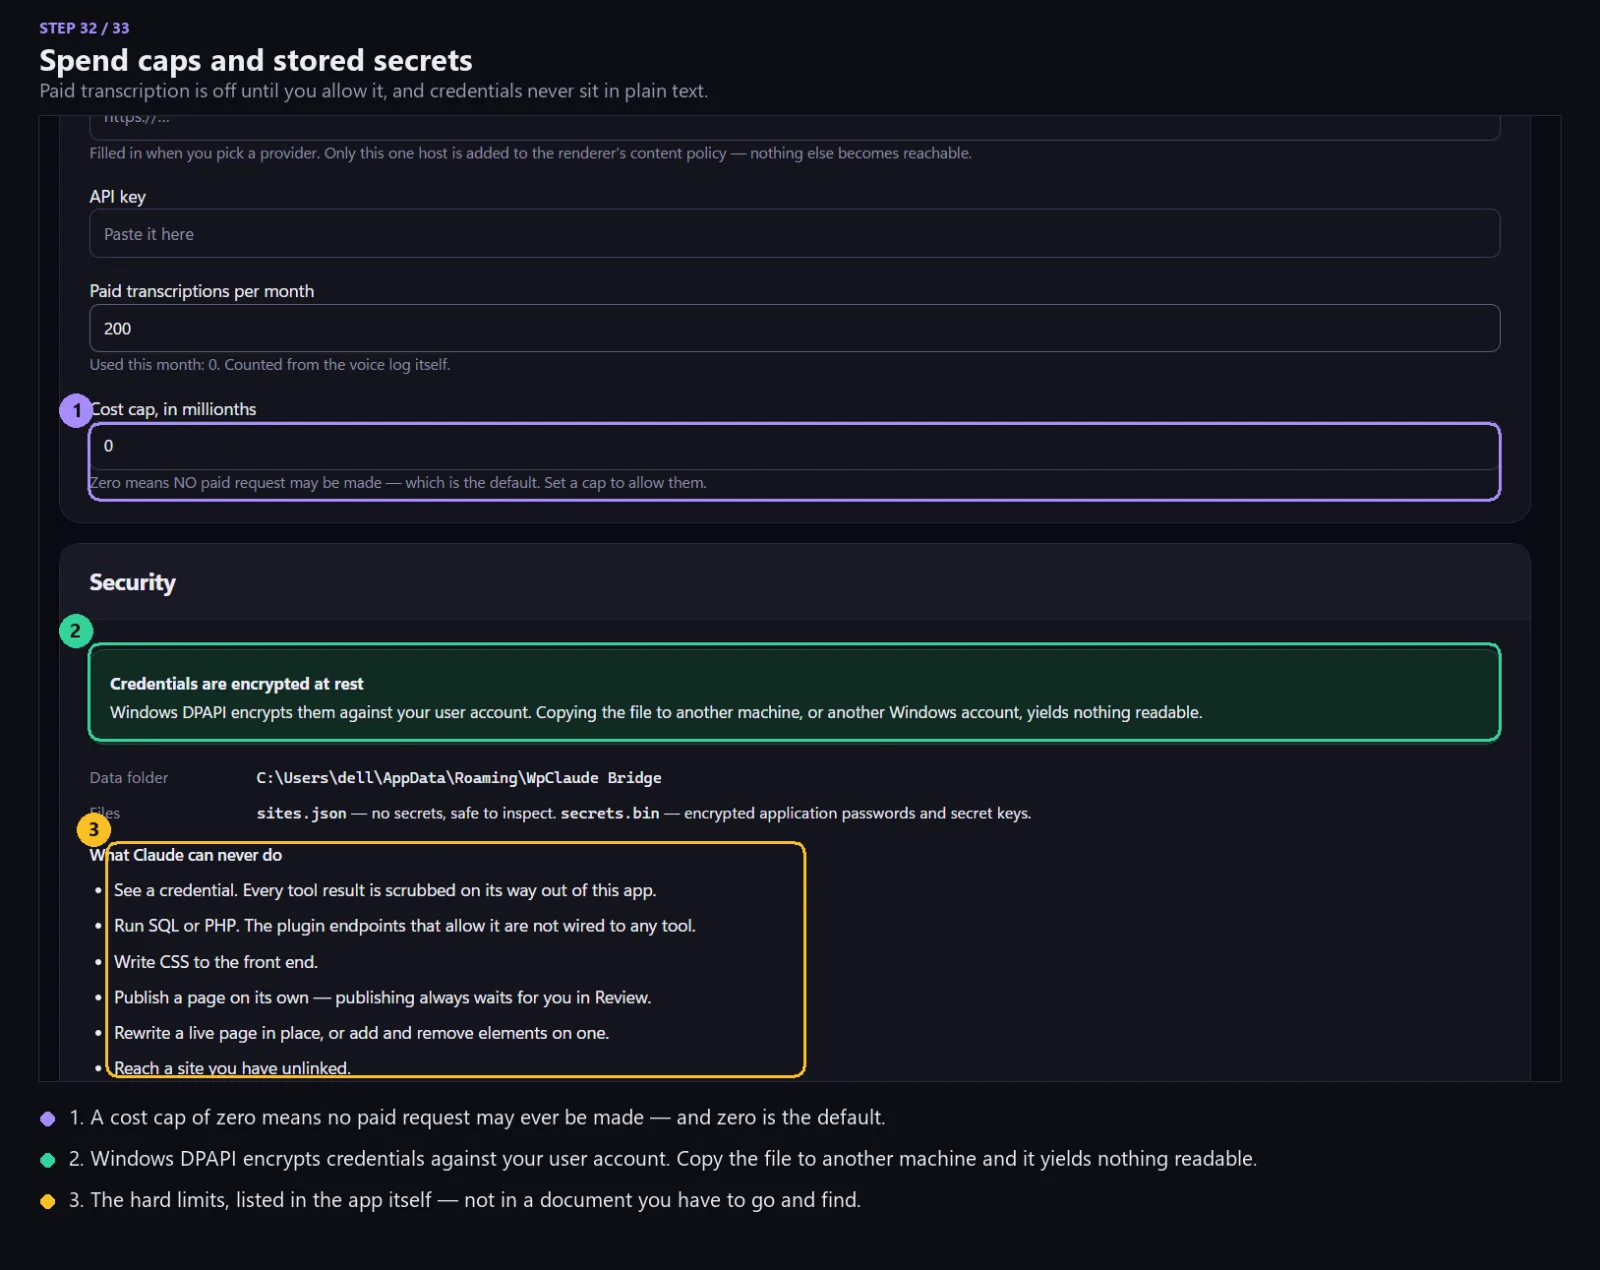
Task: Click the 'Rewrite a live page in place' line
Action: coord(361,1033)
